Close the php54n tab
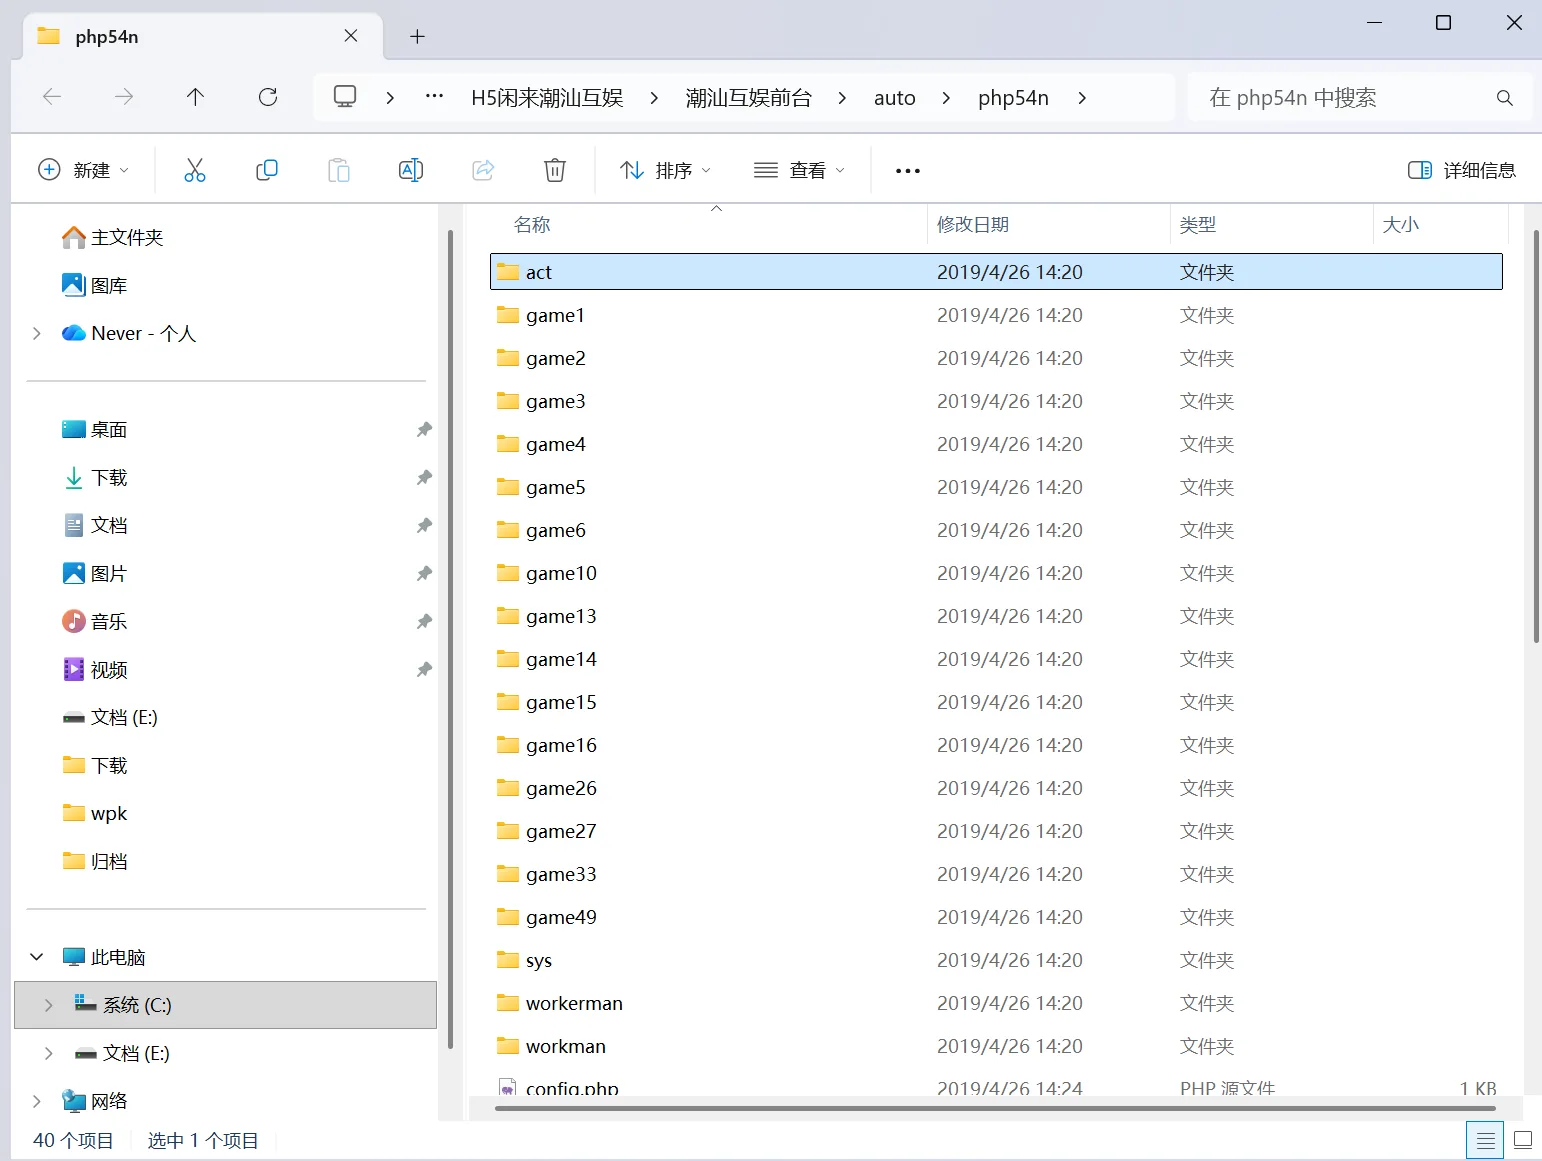This screenshot has width=1542, height=1161. coord(351,36)
